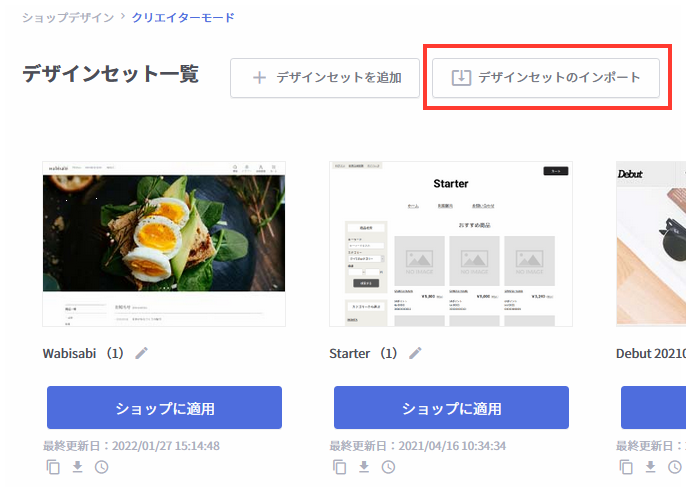Go to ショップデザイン breadcrumb link

[x=68, y=17]
